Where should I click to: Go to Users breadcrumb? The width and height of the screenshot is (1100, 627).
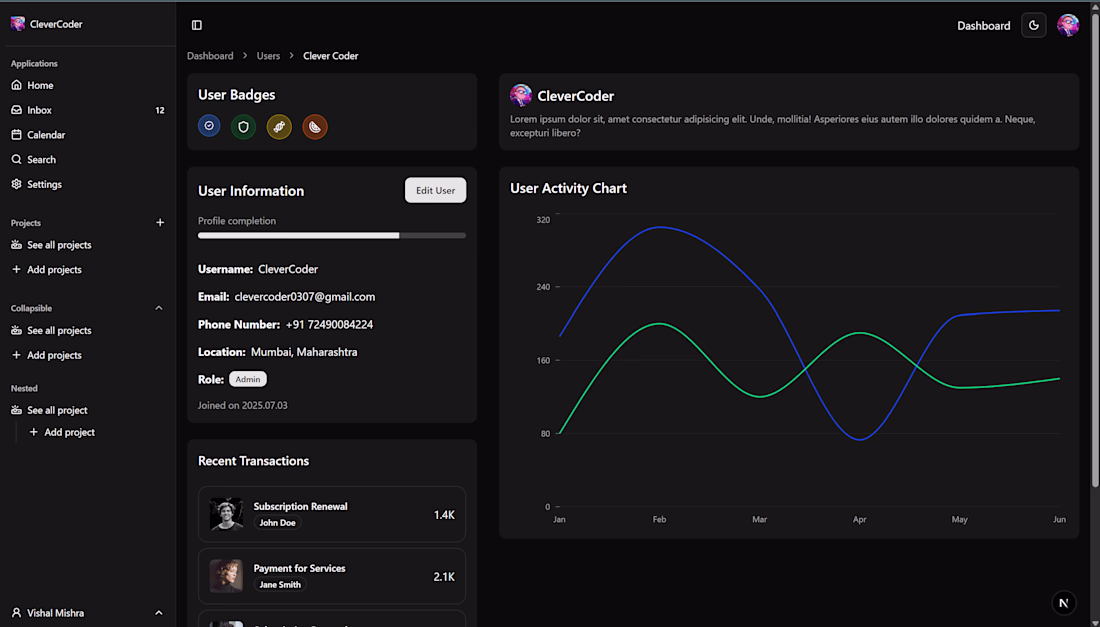click(x=268, y=55)
